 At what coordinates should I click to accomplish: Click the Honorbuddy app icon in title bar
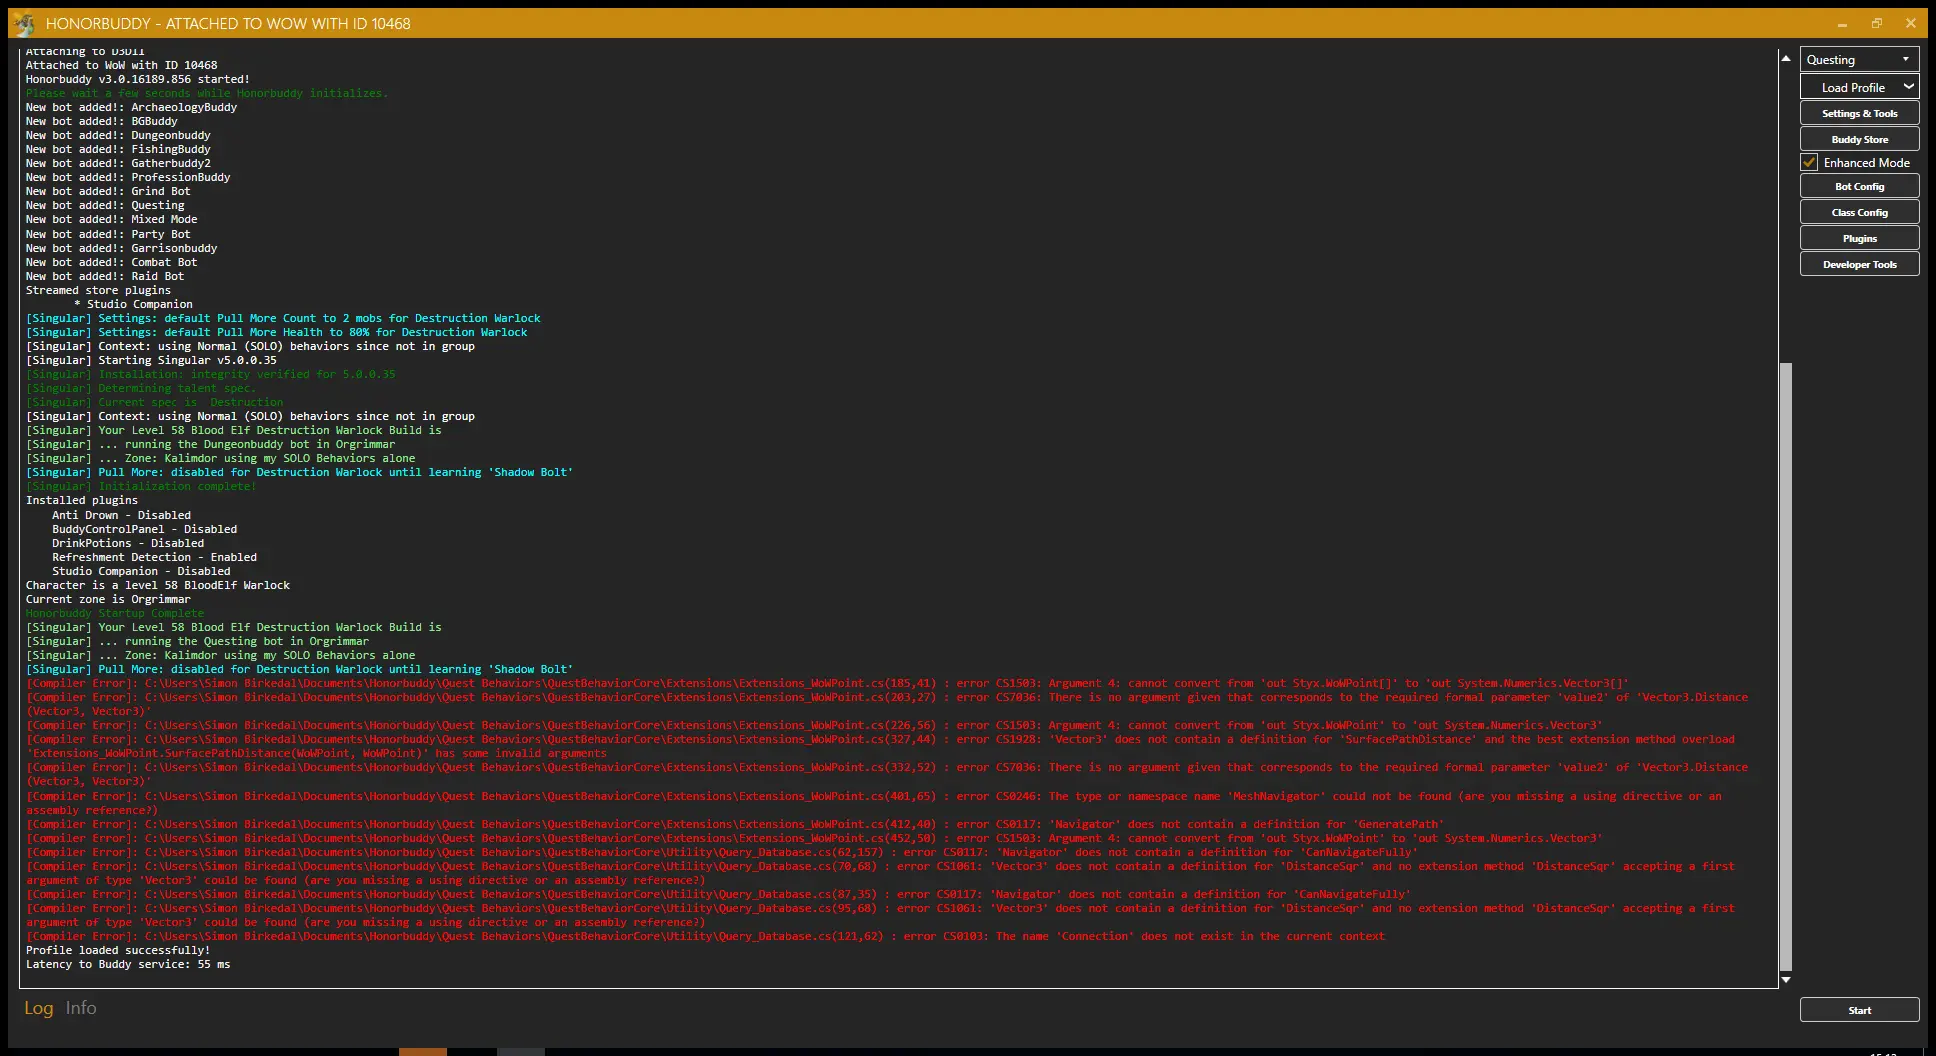[x=24, y=23]
